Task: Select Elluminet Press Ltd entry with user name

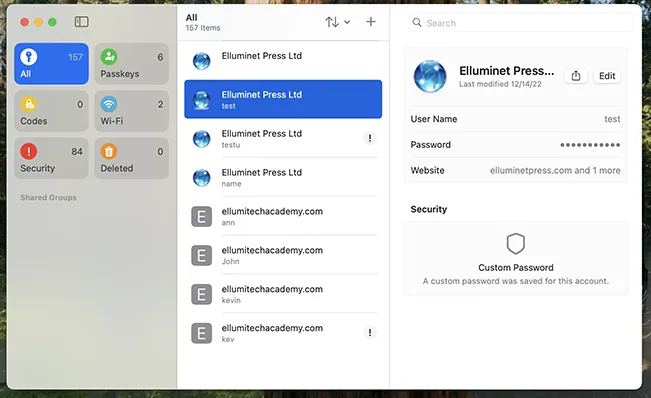Action: [283, 177]
